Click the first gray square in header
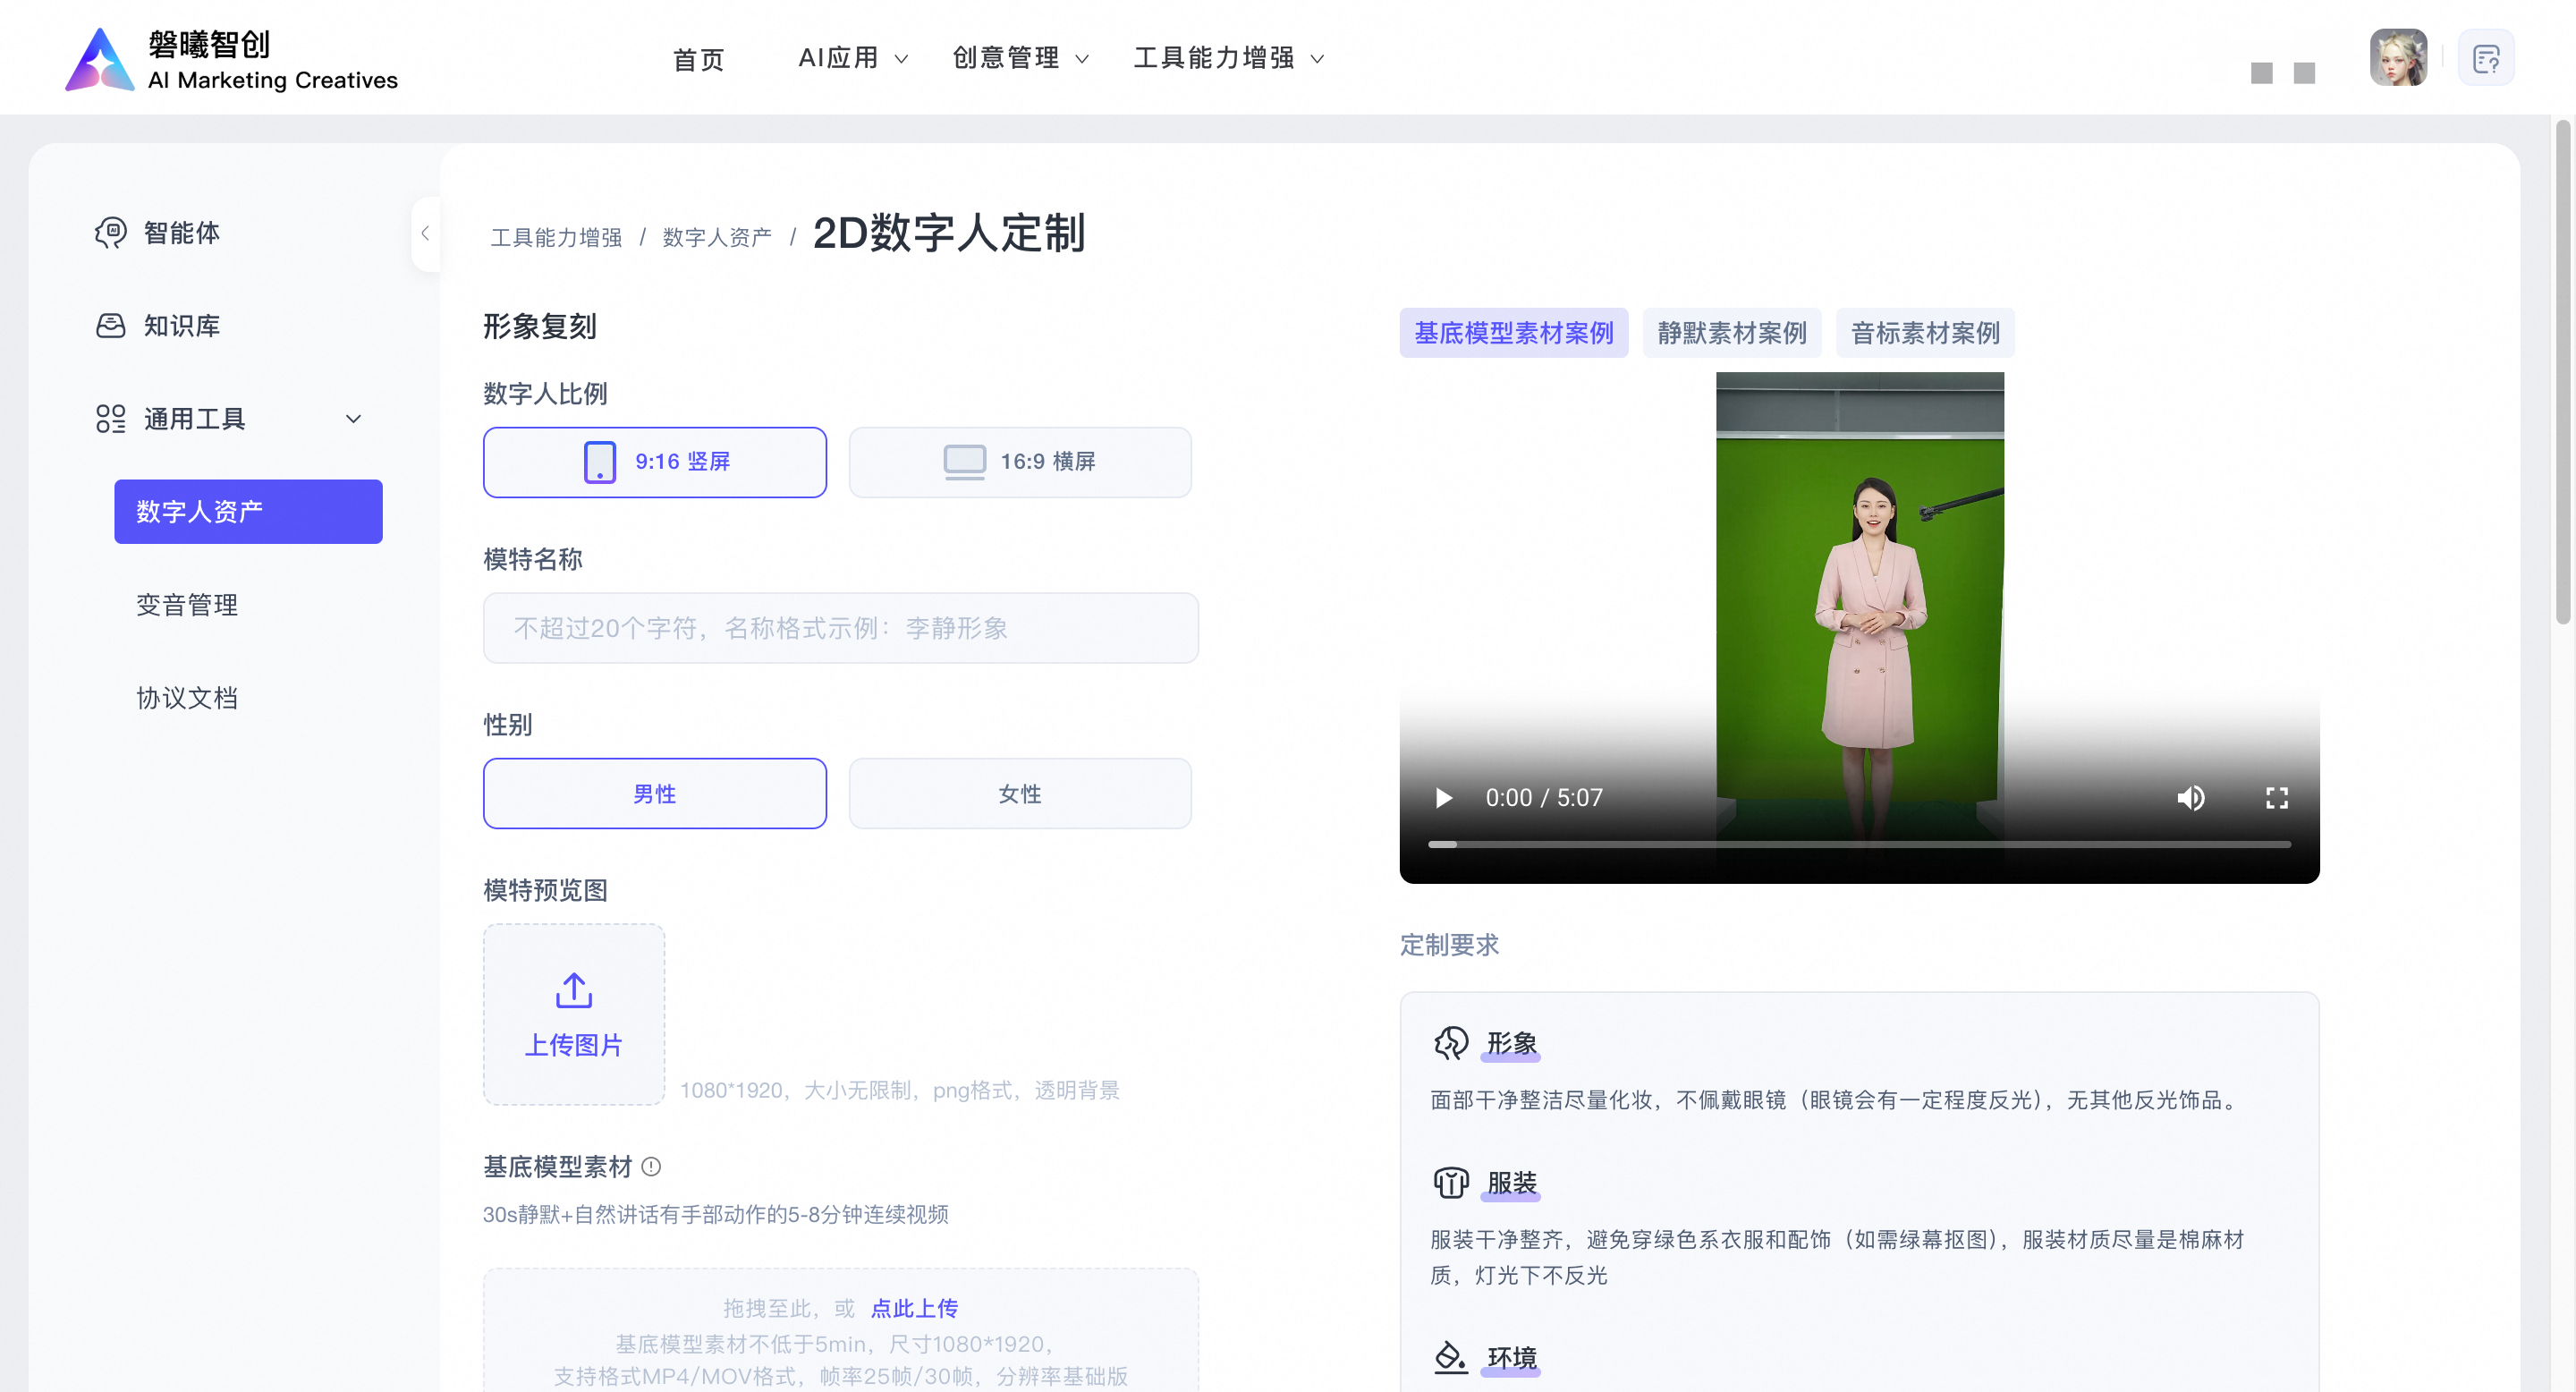Viewport: 2576px width, 1392px height. [2261, 73]
